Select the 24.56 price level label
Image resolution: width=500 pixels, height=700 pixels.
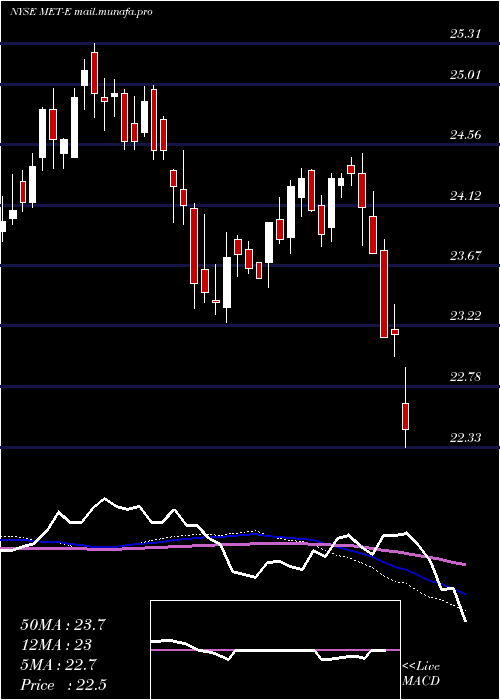[466, 134]
